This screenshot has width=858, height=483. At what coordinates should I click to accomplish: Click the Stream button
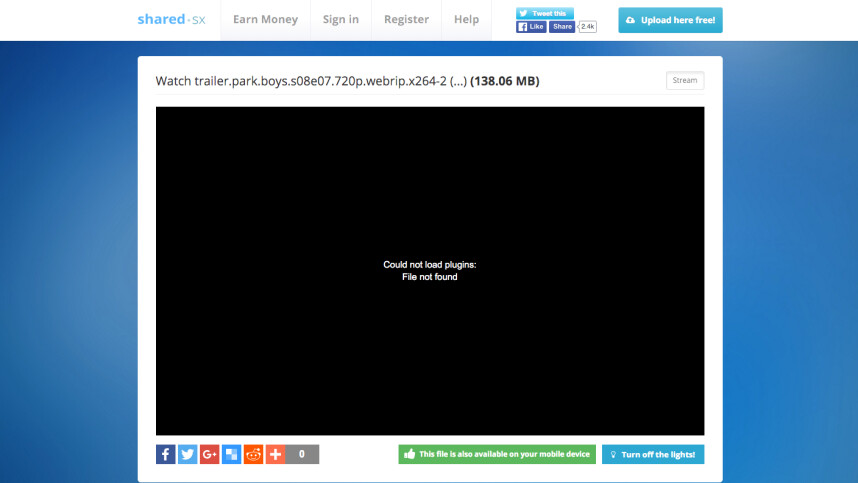[x=685, y=80]
